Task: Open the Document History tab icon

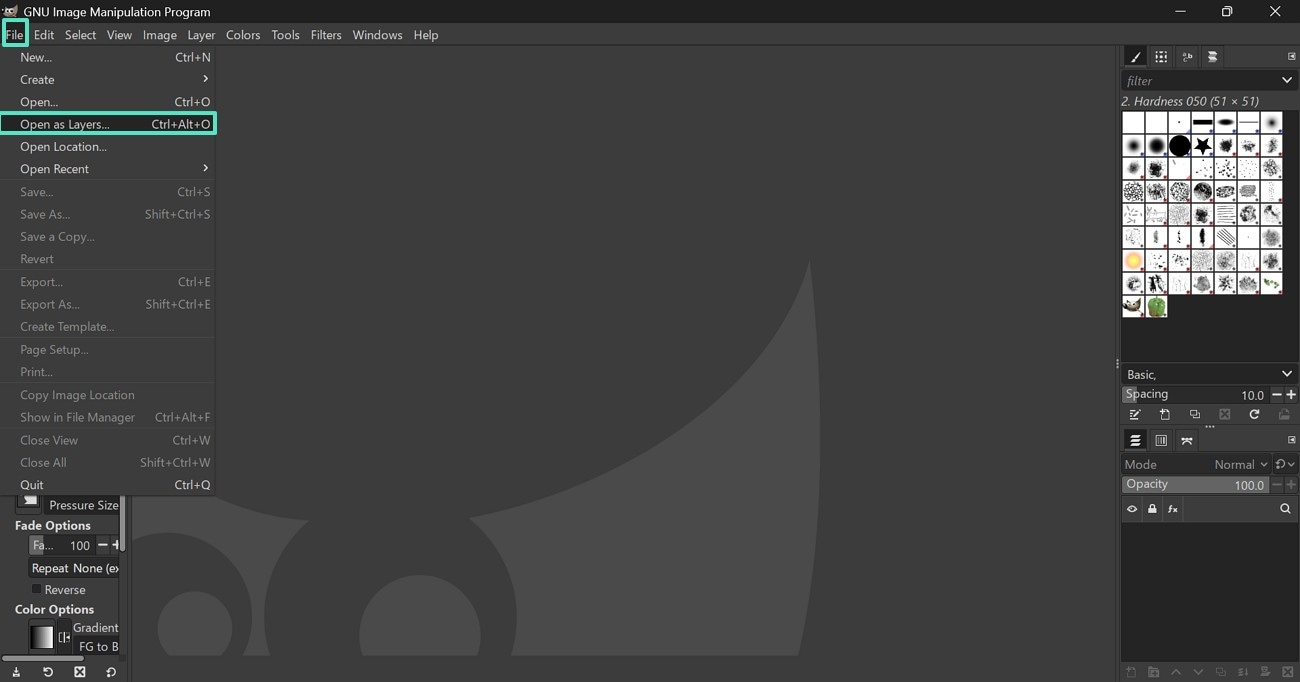Action: click(1212, 57)
